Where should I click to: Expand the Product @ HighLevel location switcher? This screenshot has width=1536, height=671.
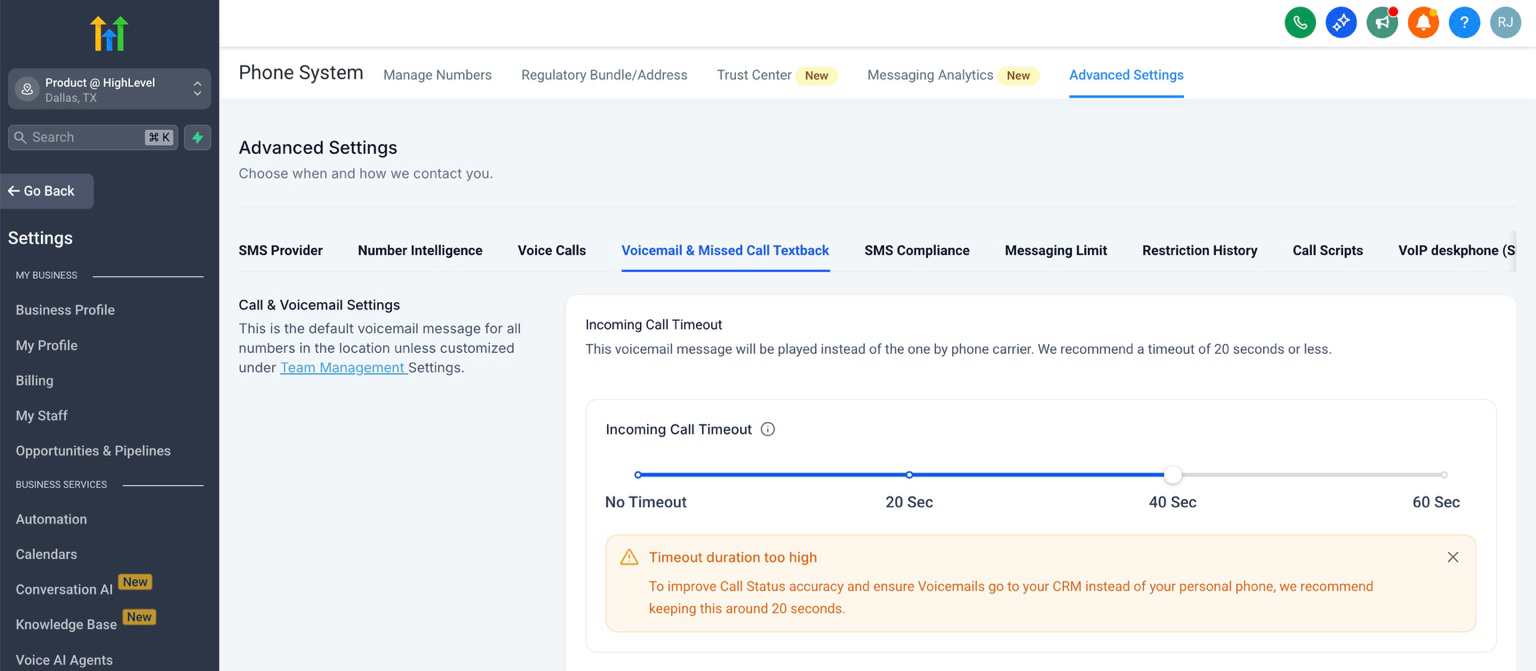[110, 90]
